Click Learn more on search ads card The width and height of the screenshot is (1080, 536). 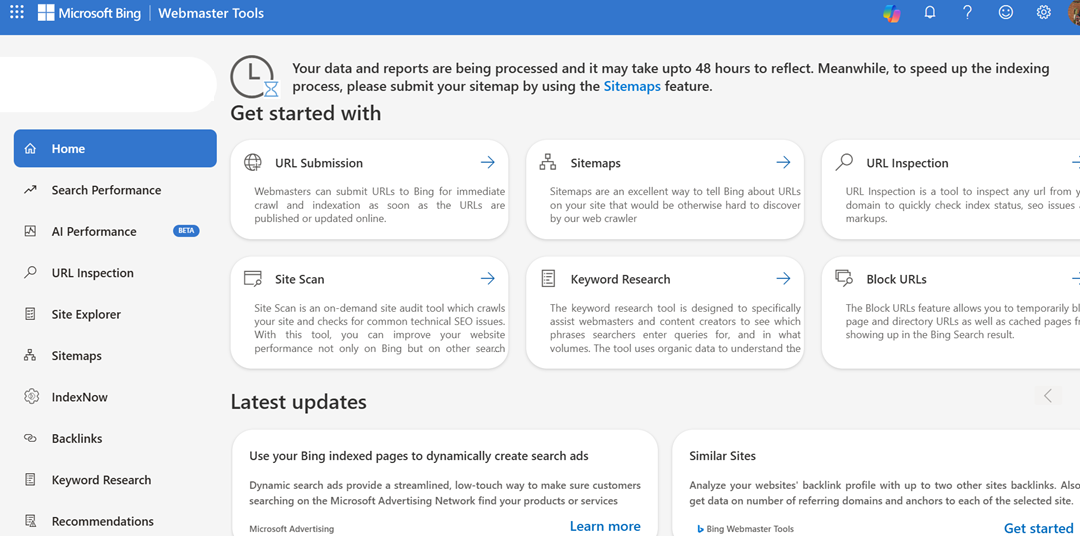[605, 526]
